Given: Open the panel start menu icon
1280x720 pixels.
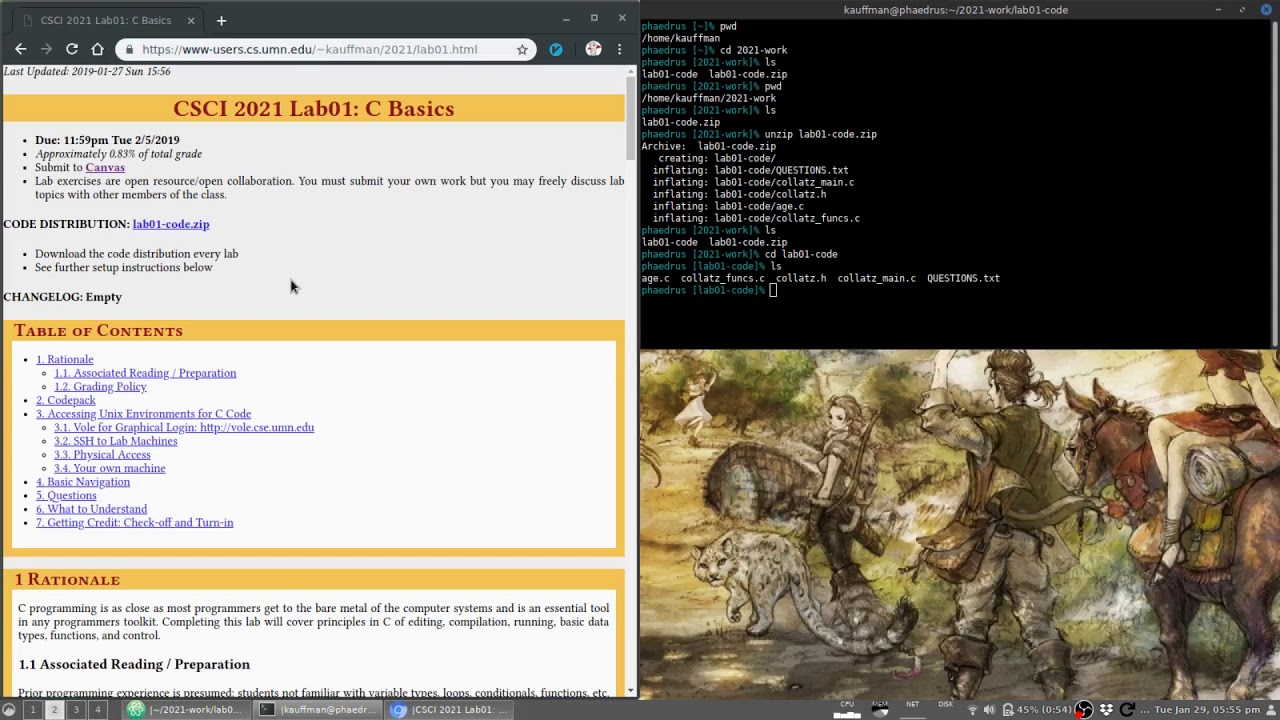Looking at the screenshot, I should (x=9, y=710).
